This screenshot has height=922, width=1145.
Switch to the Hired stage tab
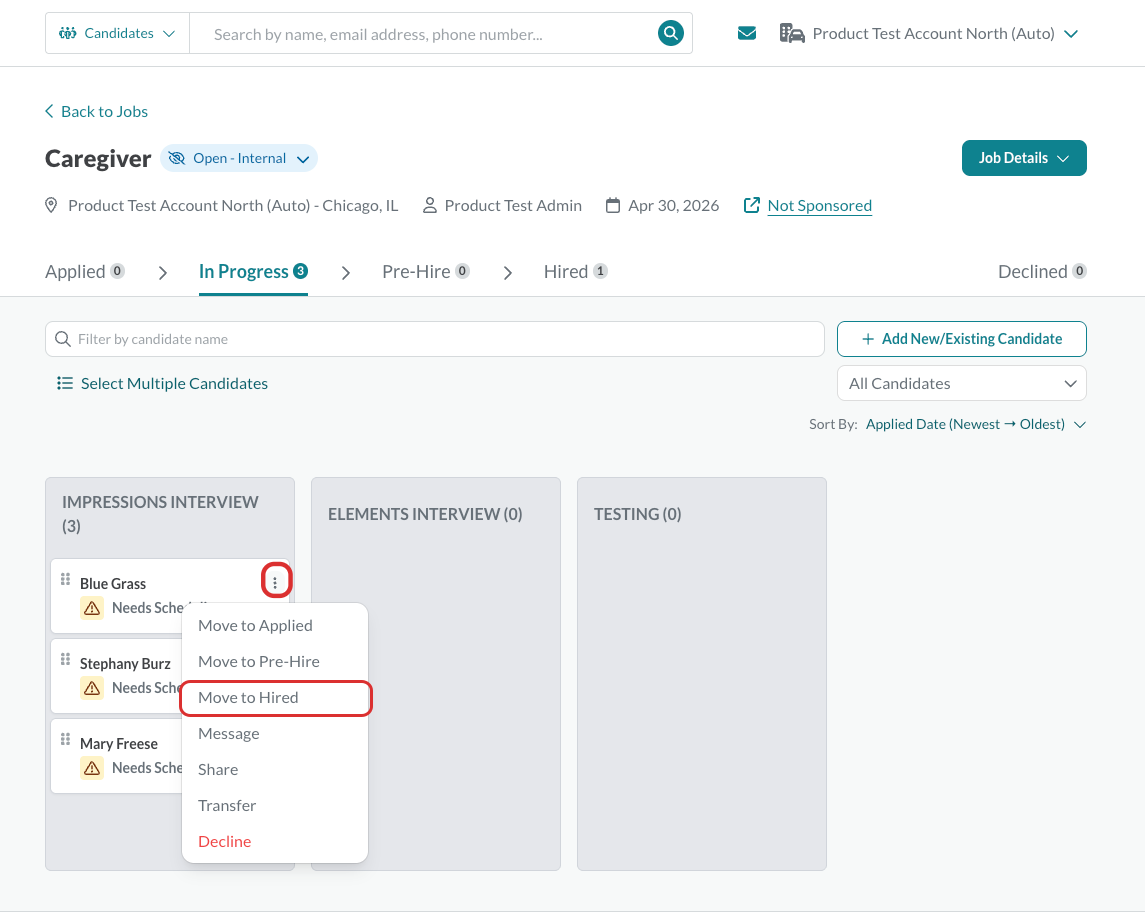pyautogui.click(x=575, y=272)
